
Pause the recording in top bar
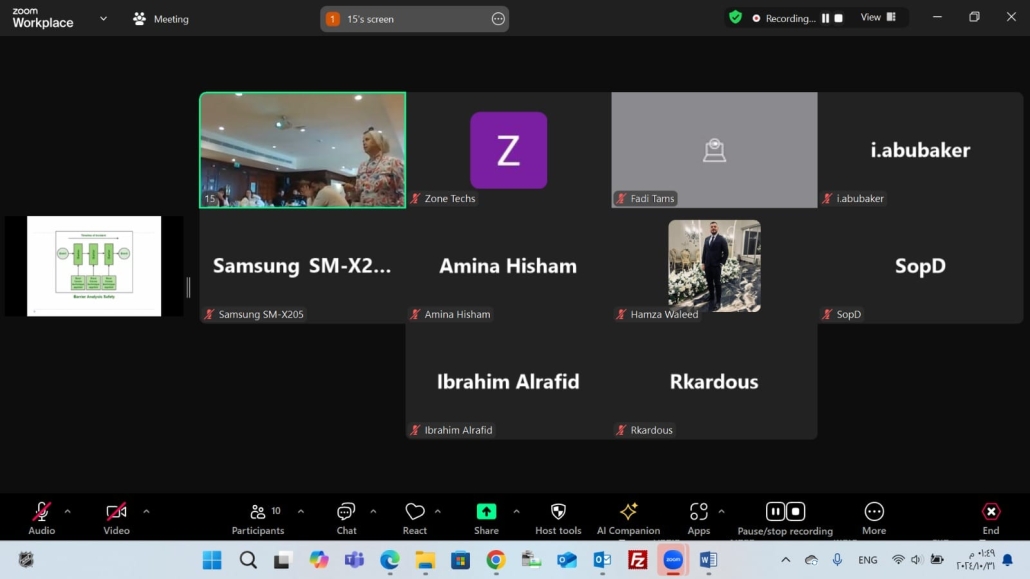click(x=825, y=18)
